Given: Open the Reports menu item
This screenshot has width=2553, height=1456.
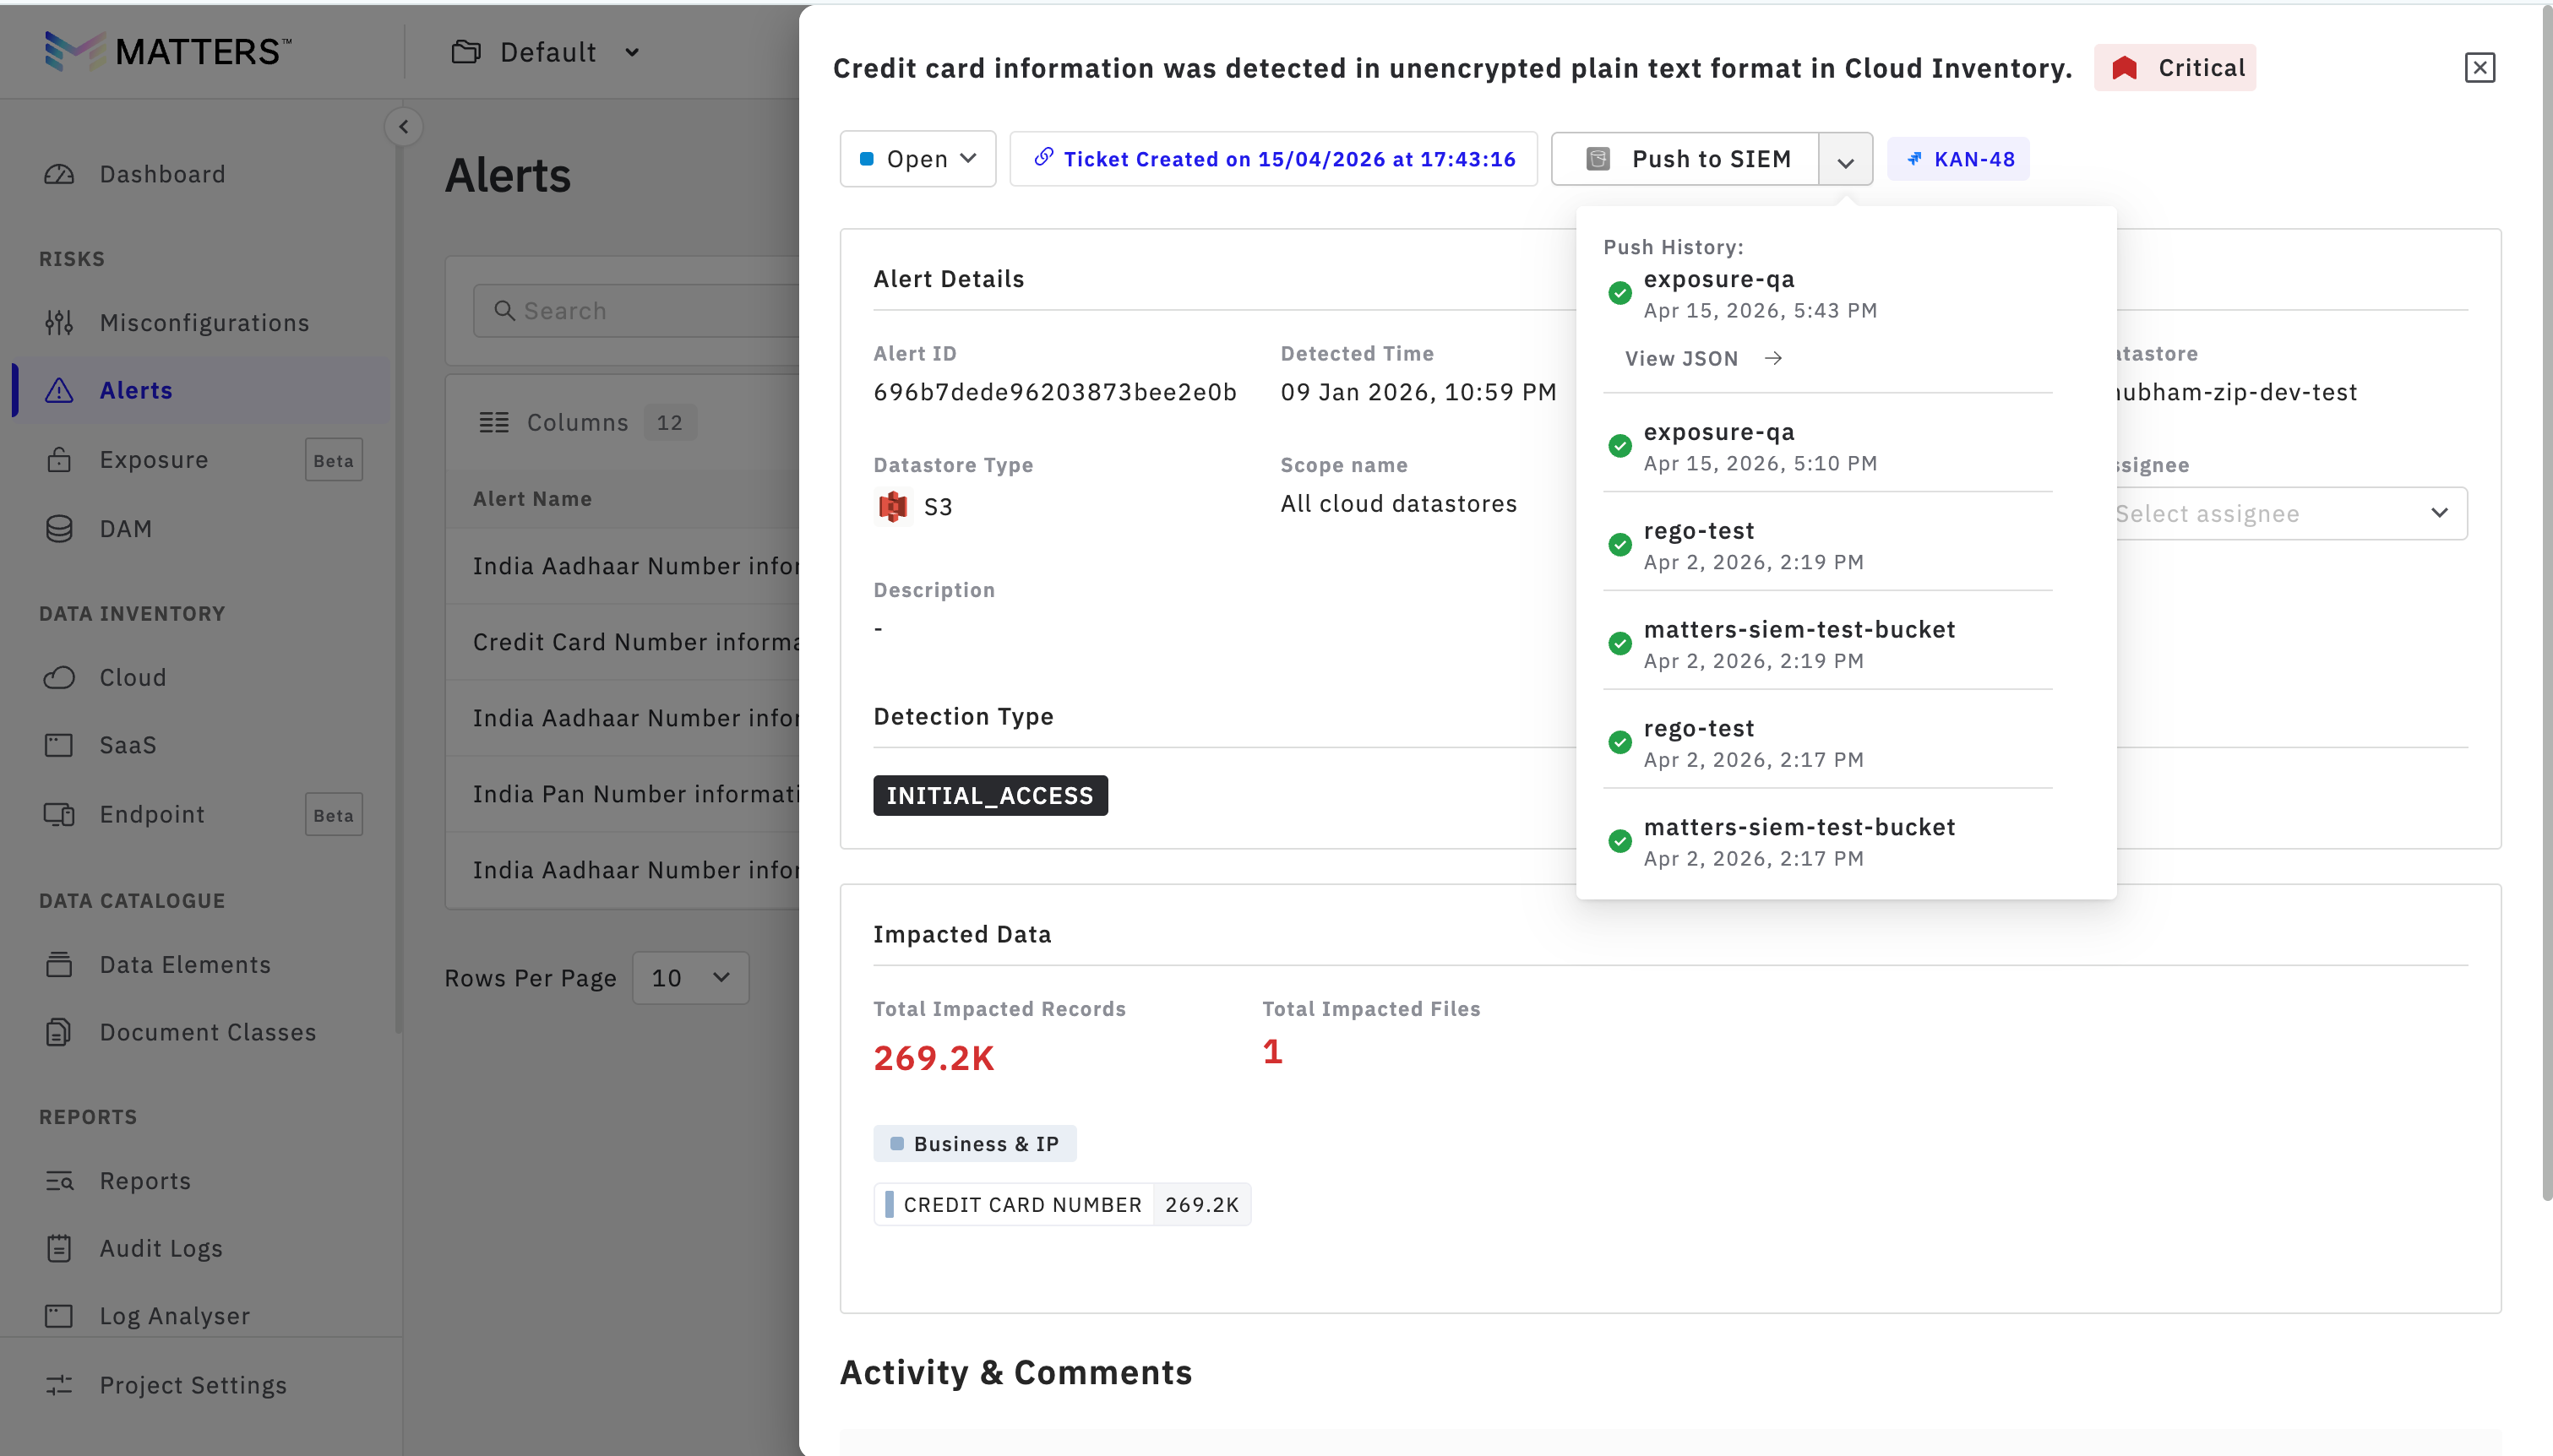Looking at the screenshot, I should pyautogui.click(x=145, y=1181).
